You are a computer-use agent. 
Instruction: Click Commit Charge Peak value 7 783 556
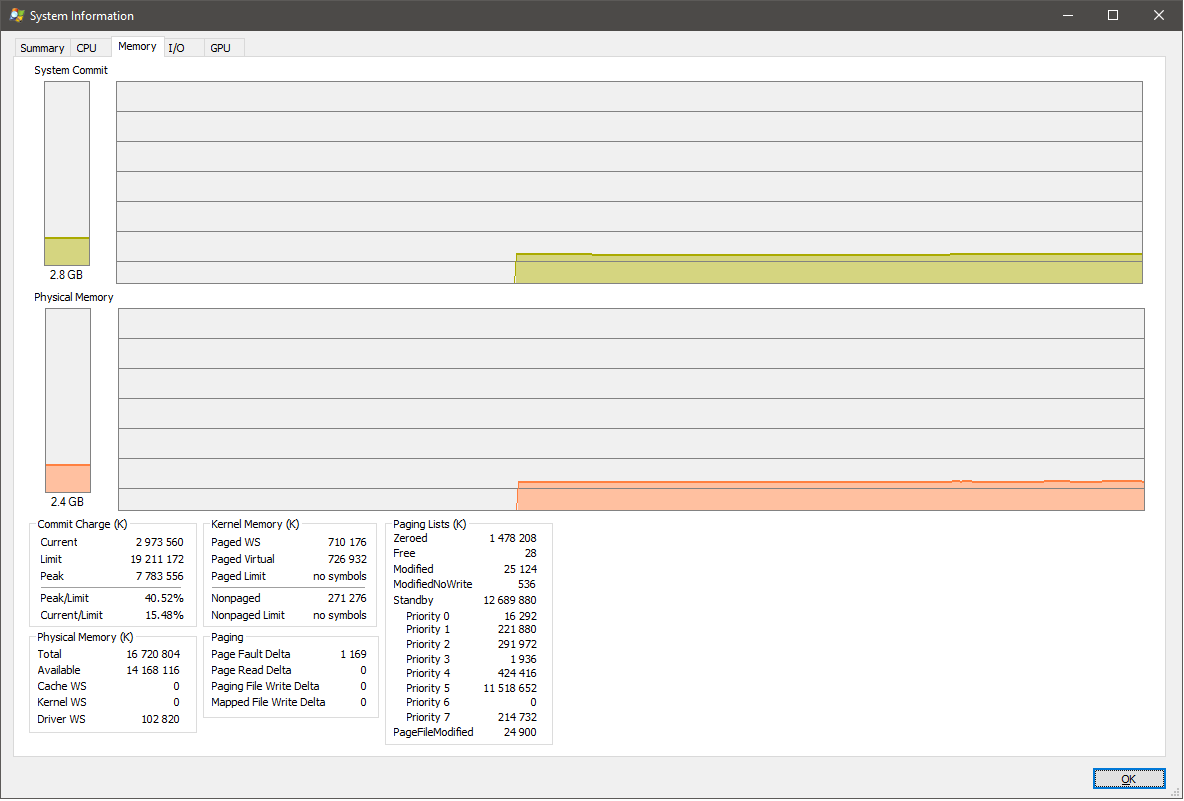tap(160, 576)
